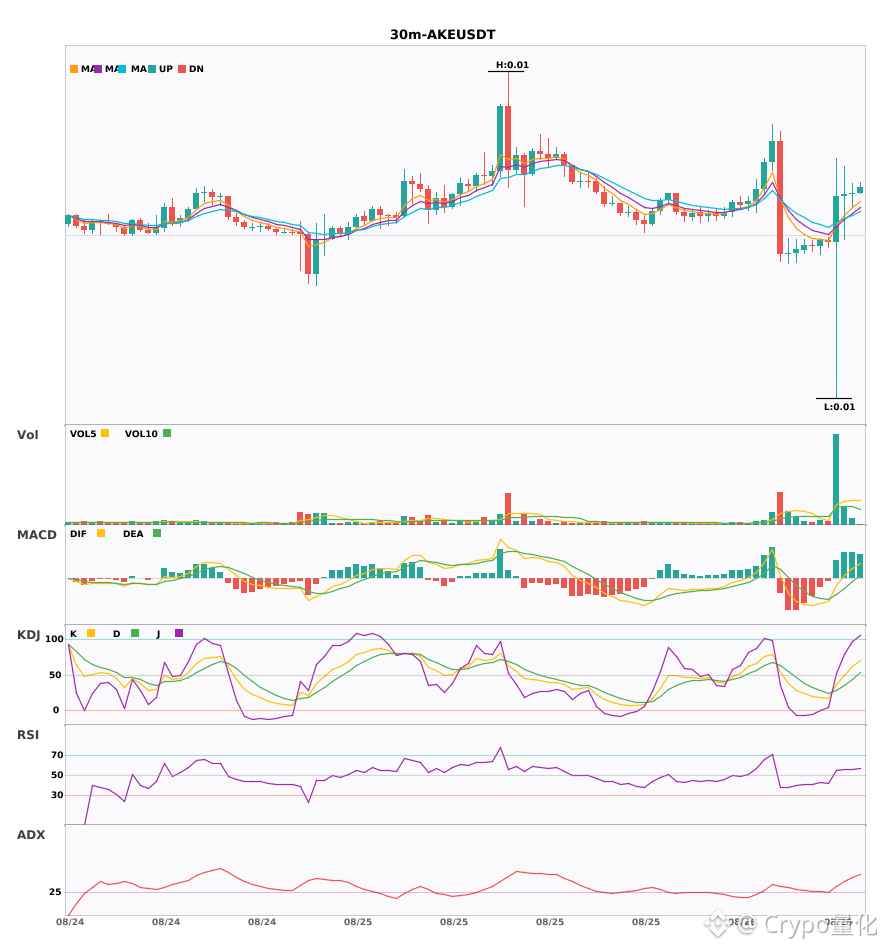Image resolution: width=885 pixels, height=950 pixels.
Task: Click the 30 value on RSI axis
Action: click(x=58, y=795)
